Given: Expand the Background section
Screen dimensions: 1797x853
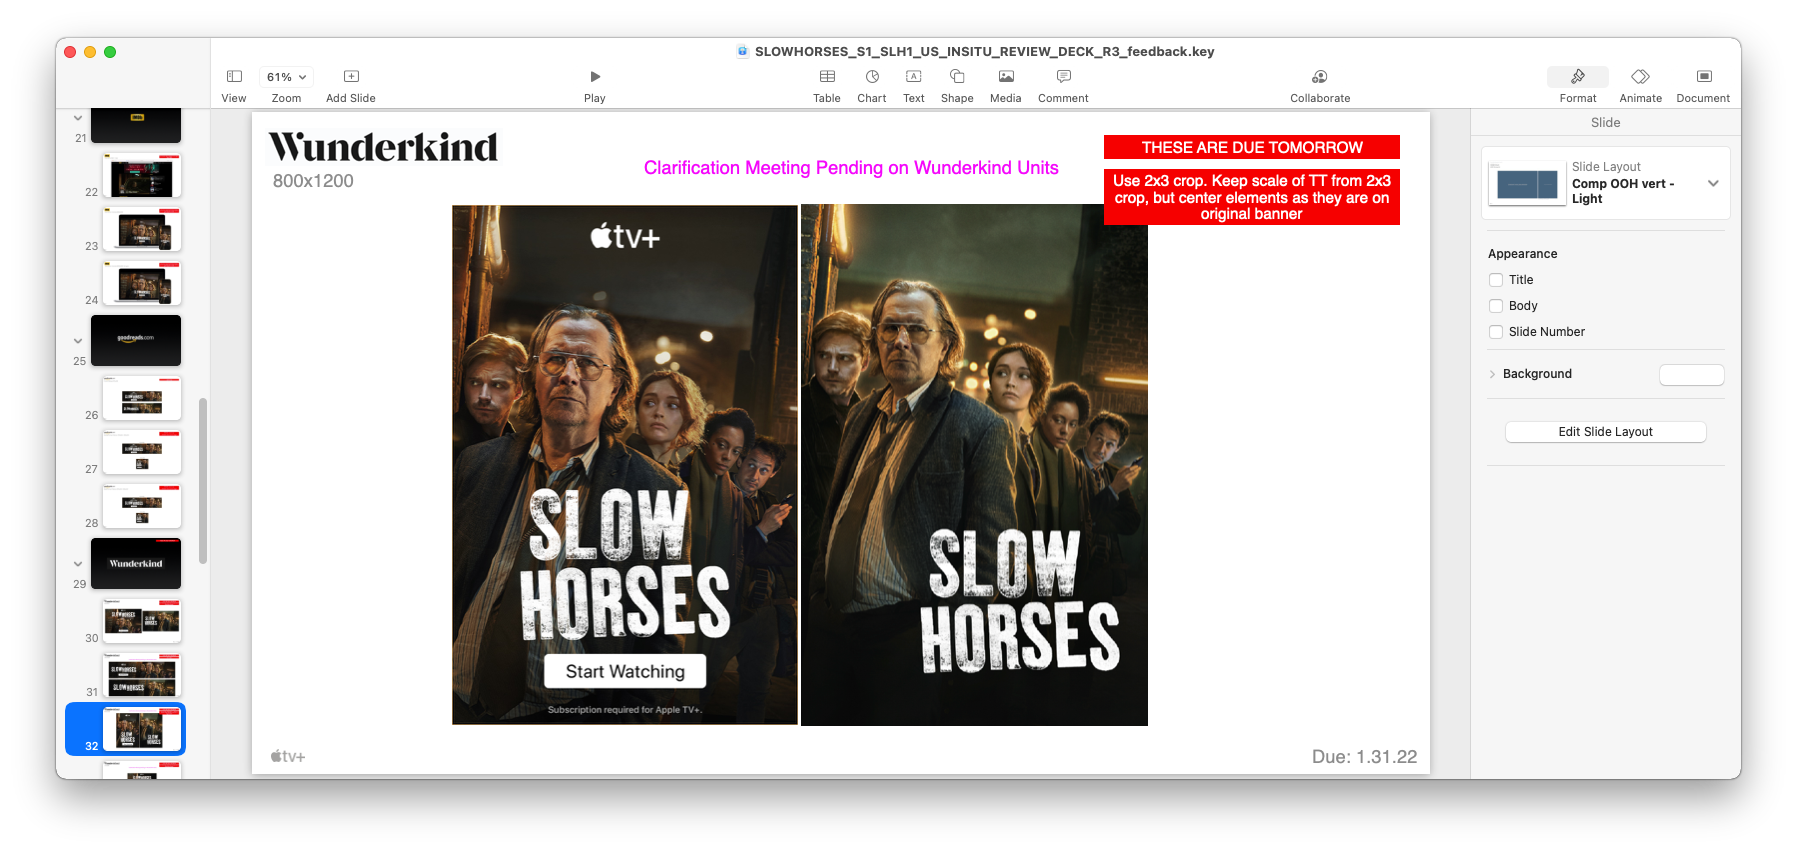Looking at the screenshot, I should pyautogui.click(x=1493, y=374).
